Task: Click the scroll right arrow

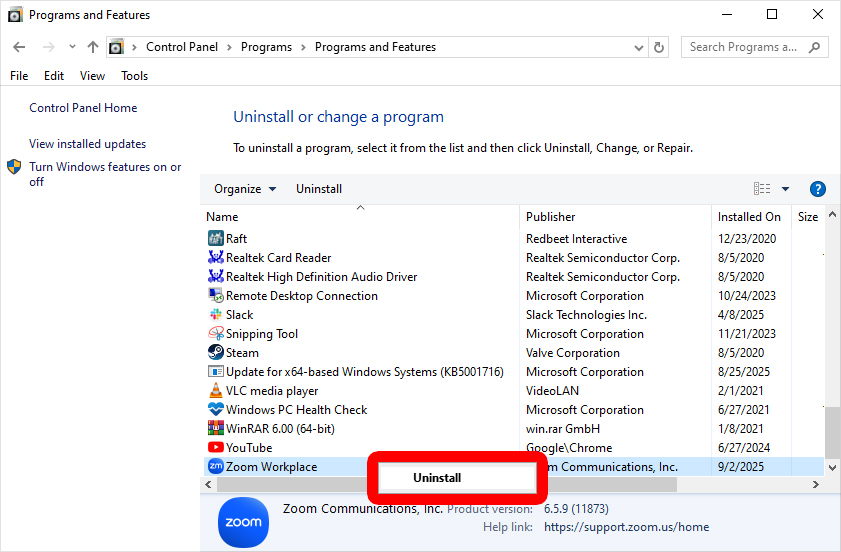Action: [815, 484]
